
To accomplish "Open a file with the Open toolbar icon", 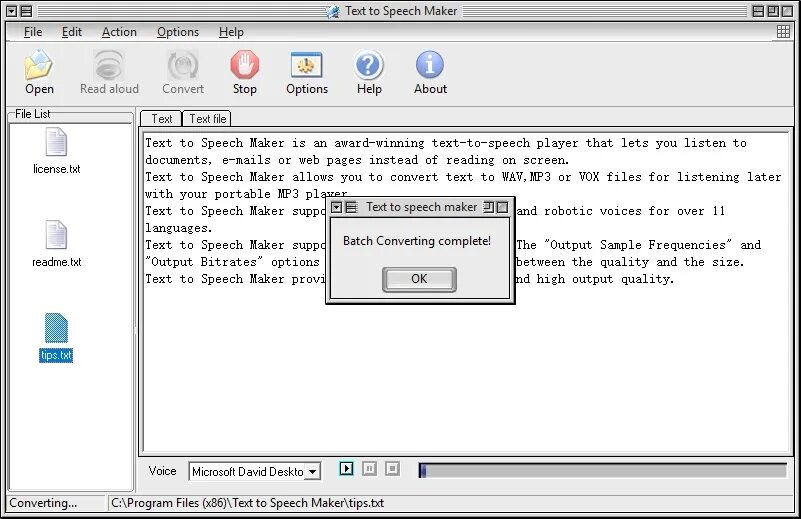I will (x=39, y=65).
